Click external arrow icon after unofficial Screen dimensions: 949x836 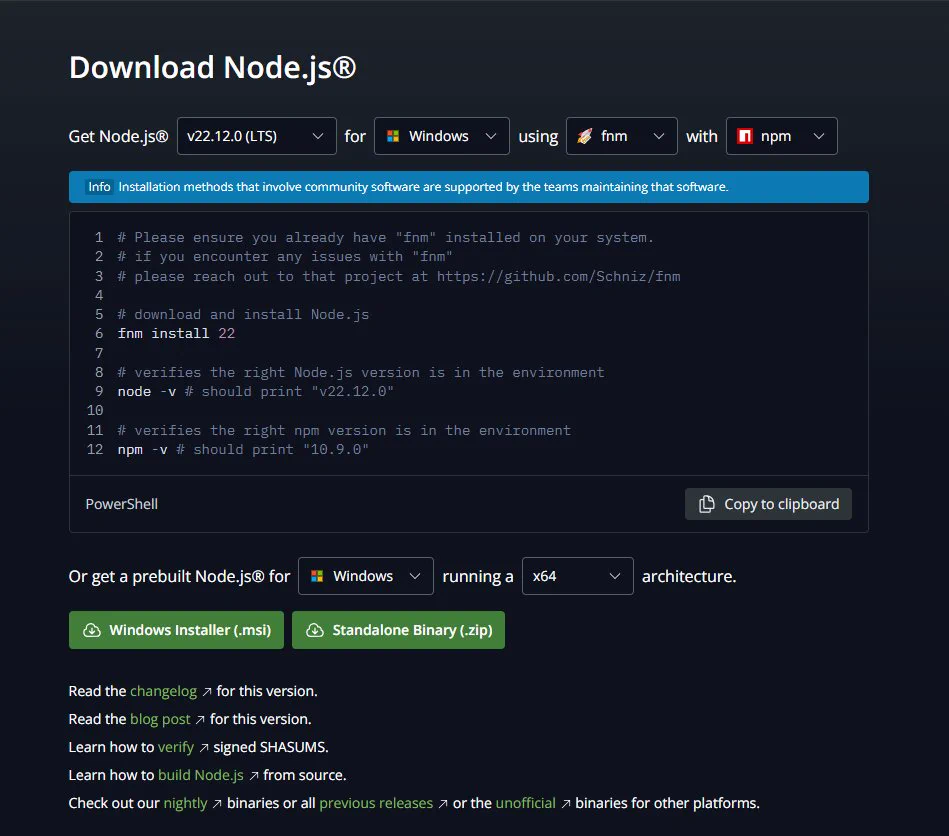[566, 804]
